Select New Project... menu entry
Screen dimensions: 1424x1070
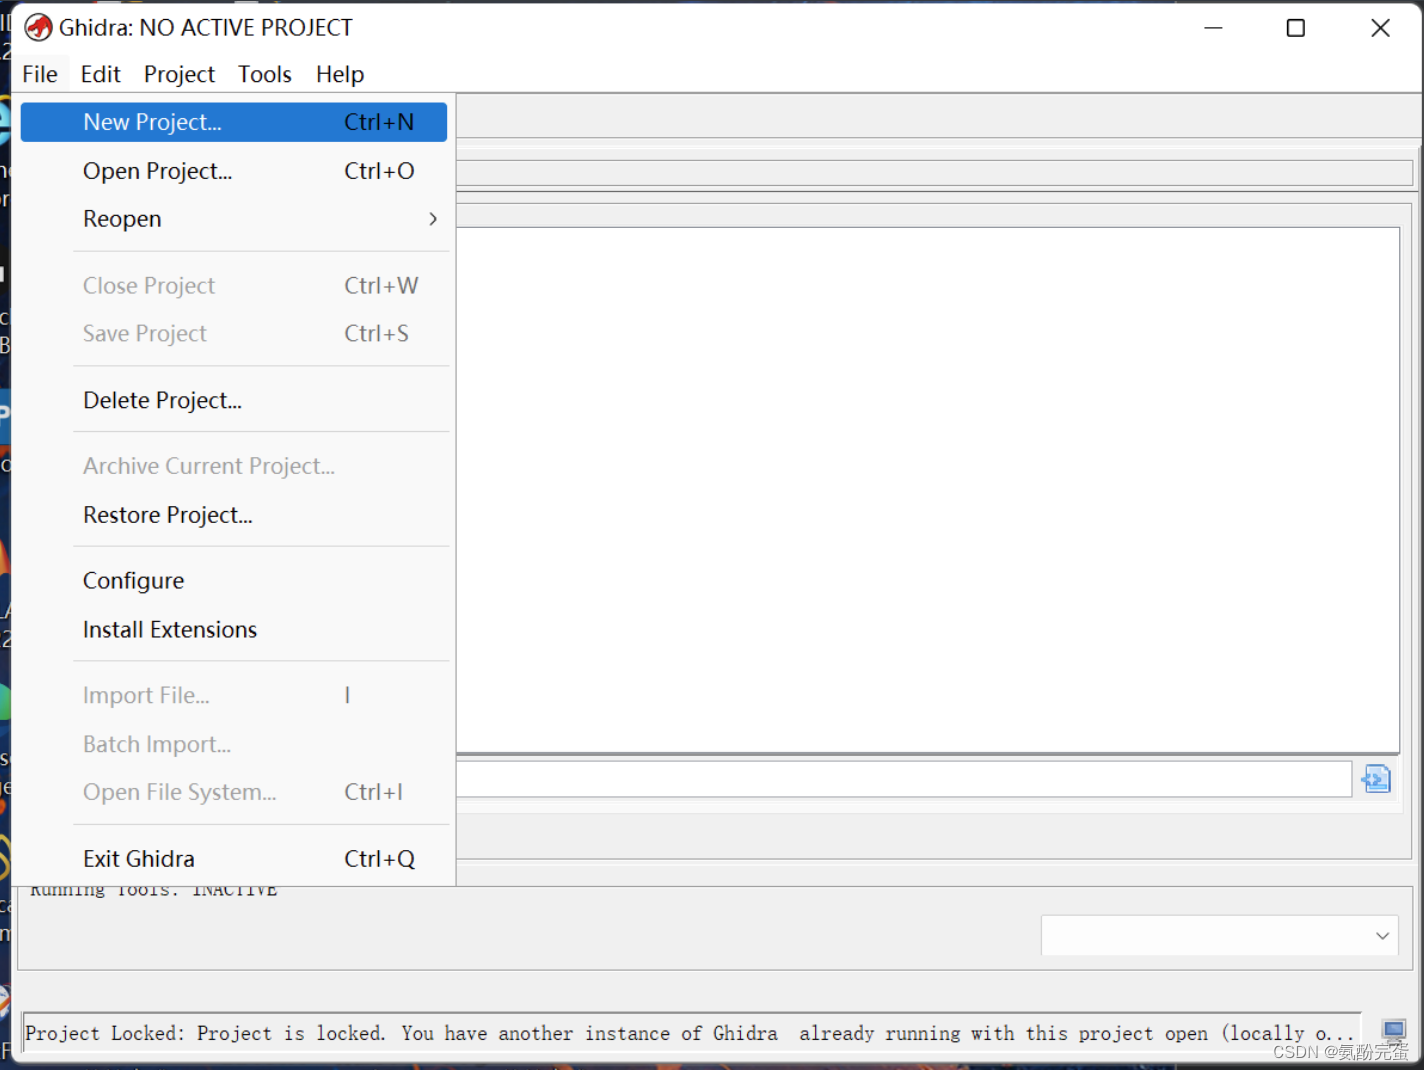tap(234, 122)
